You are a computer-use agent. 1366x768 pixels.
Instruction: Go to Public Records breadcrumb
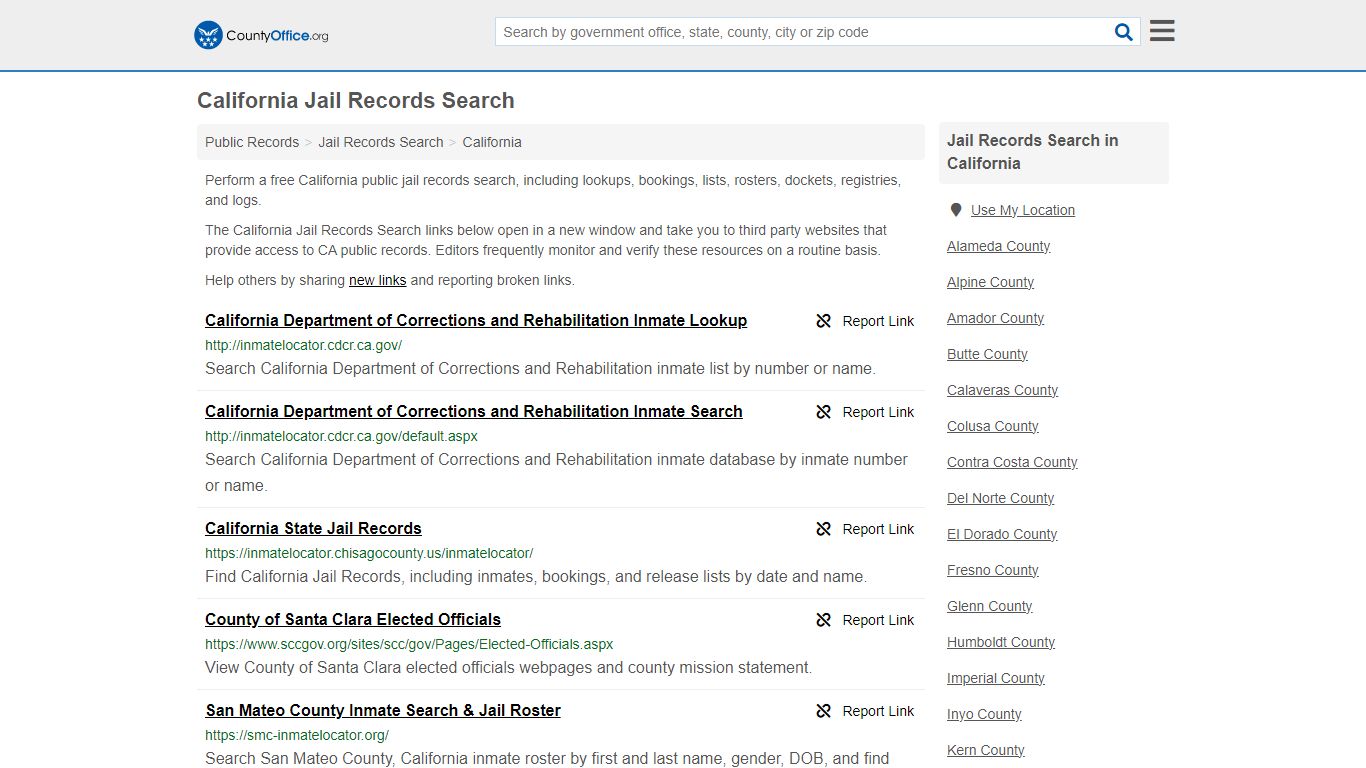(252, 142)
